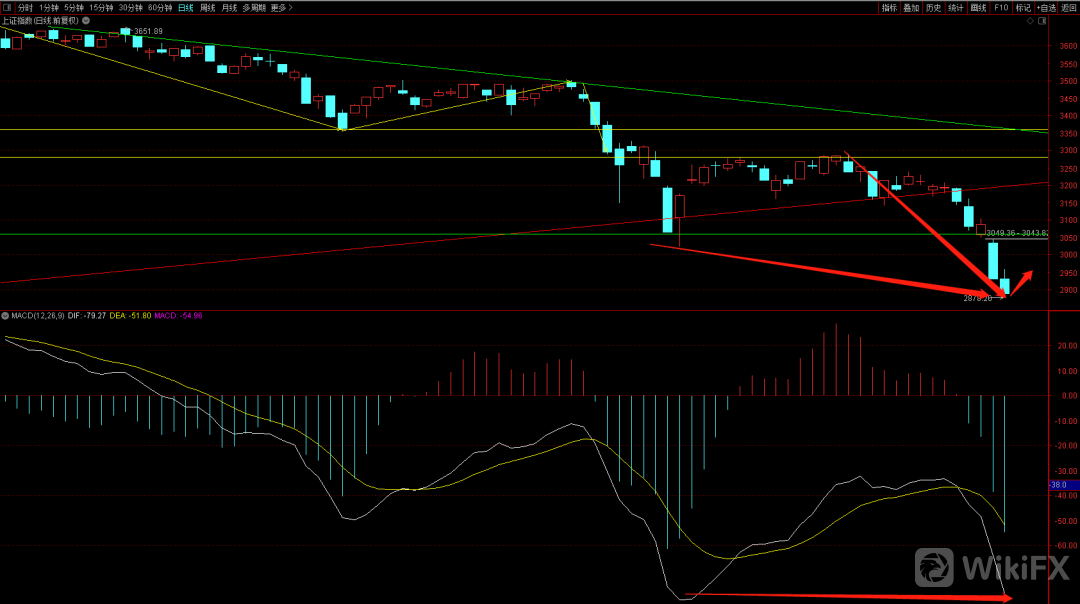1080x604 pixels.
Task: Add to watchlist with +自选 button
Action: pyautogui.click(x=1046, y=7)
